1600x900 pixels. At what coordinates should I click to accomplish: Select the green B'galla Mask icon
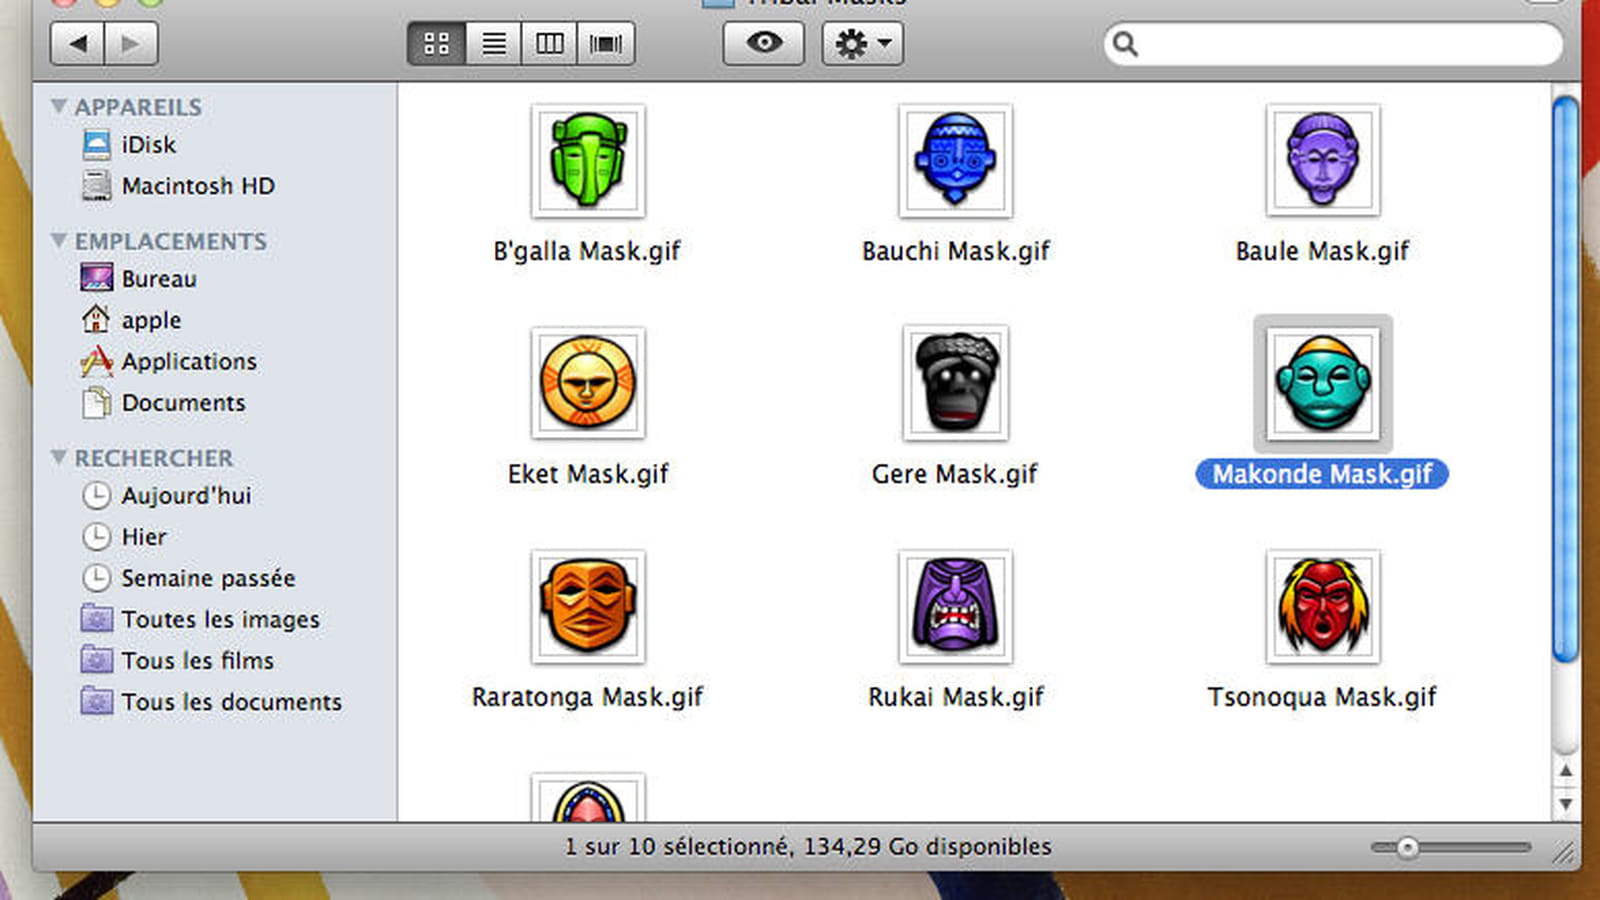(588, 160)
